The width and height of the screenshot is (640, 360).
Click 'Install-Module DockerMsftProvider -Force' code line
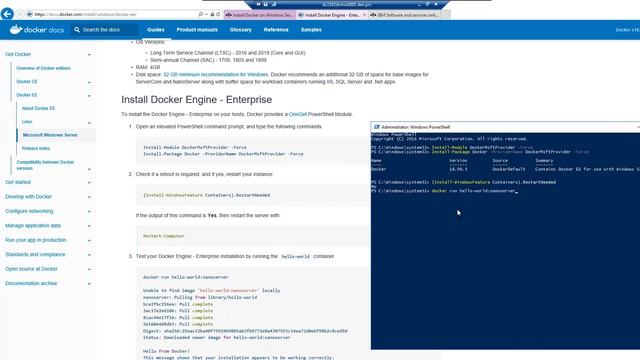click(195, 147)
